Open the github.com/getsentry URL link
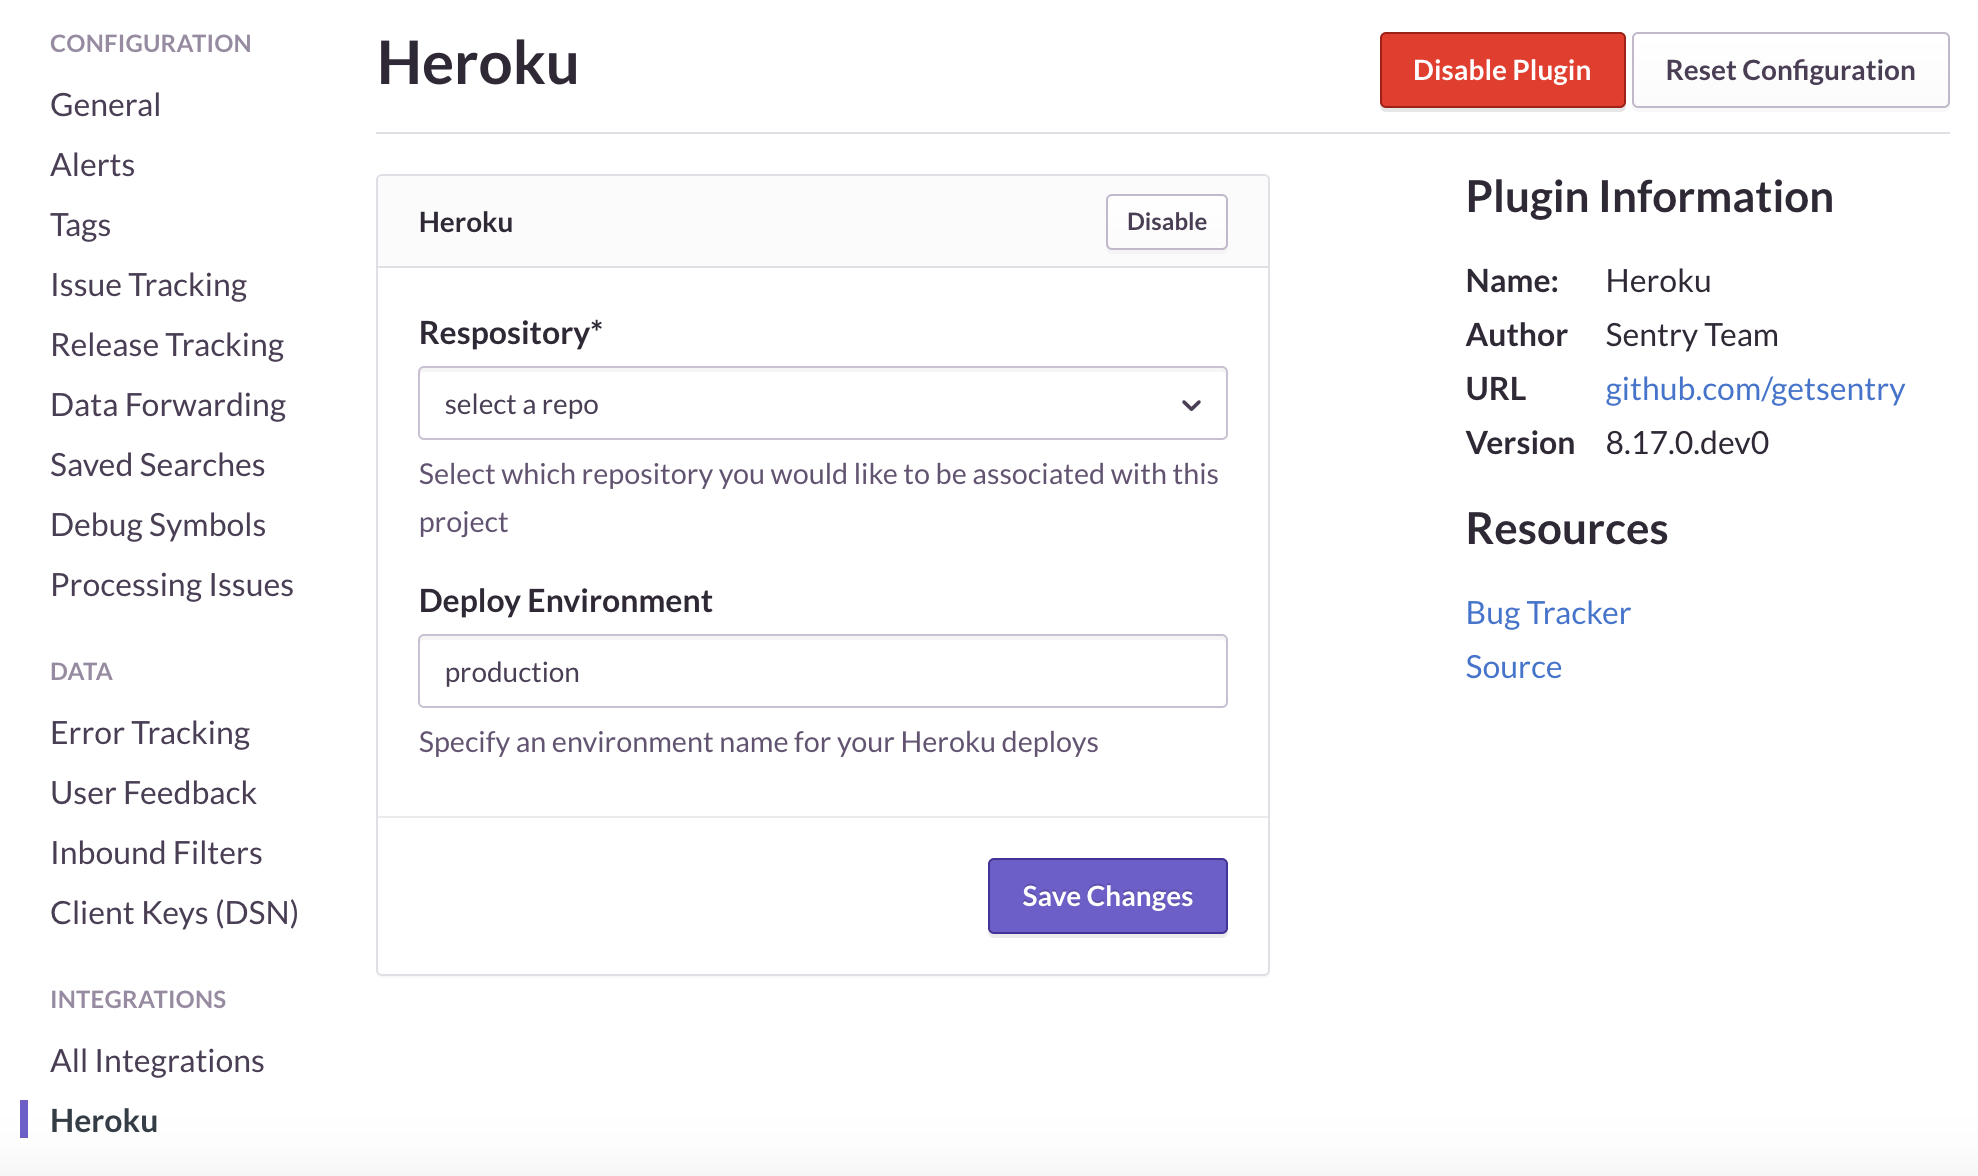 click(1754, 389)
